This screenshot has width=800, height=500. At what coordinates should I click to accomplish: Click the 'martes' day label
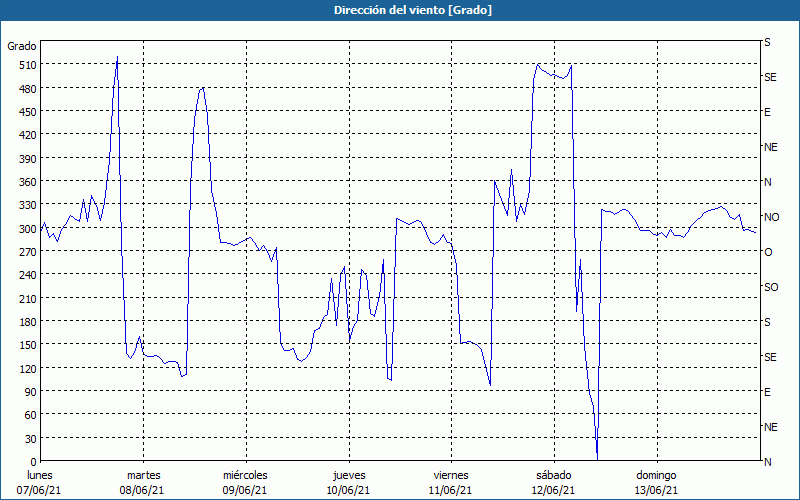point(143,476)
